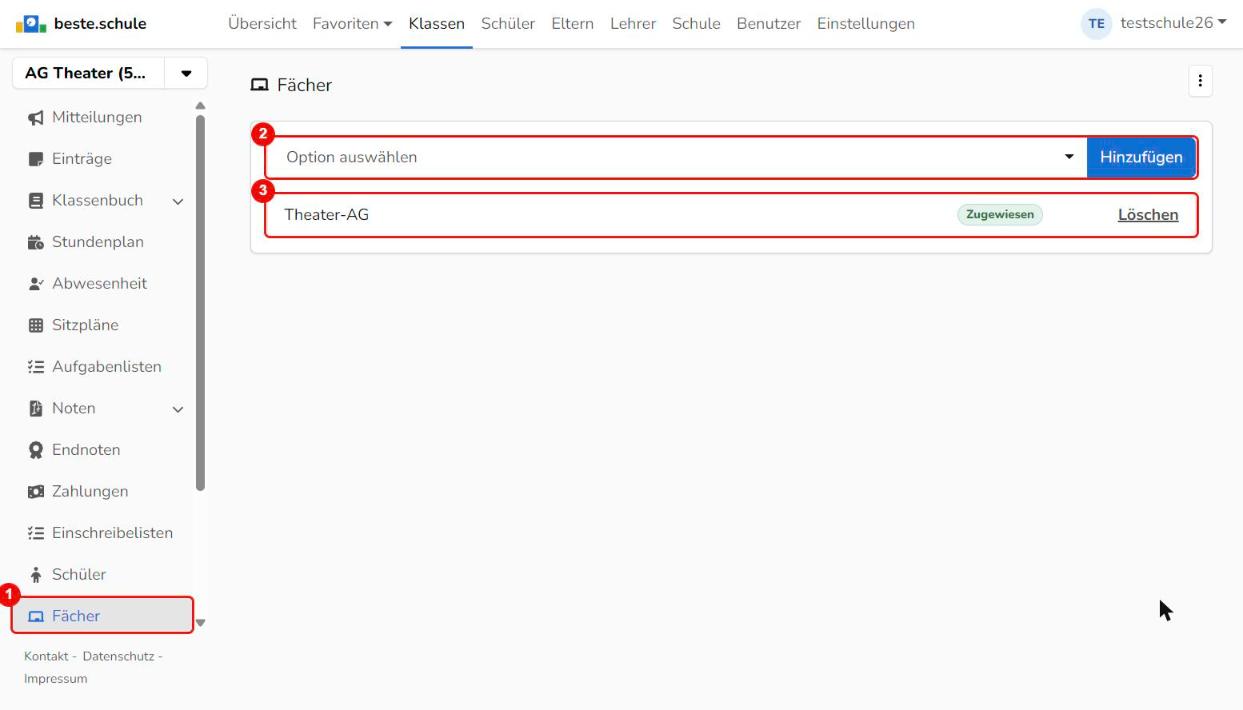Open Eltern in the top navigation
Screen dimensions: 1243x710
(x=573, y=24)
